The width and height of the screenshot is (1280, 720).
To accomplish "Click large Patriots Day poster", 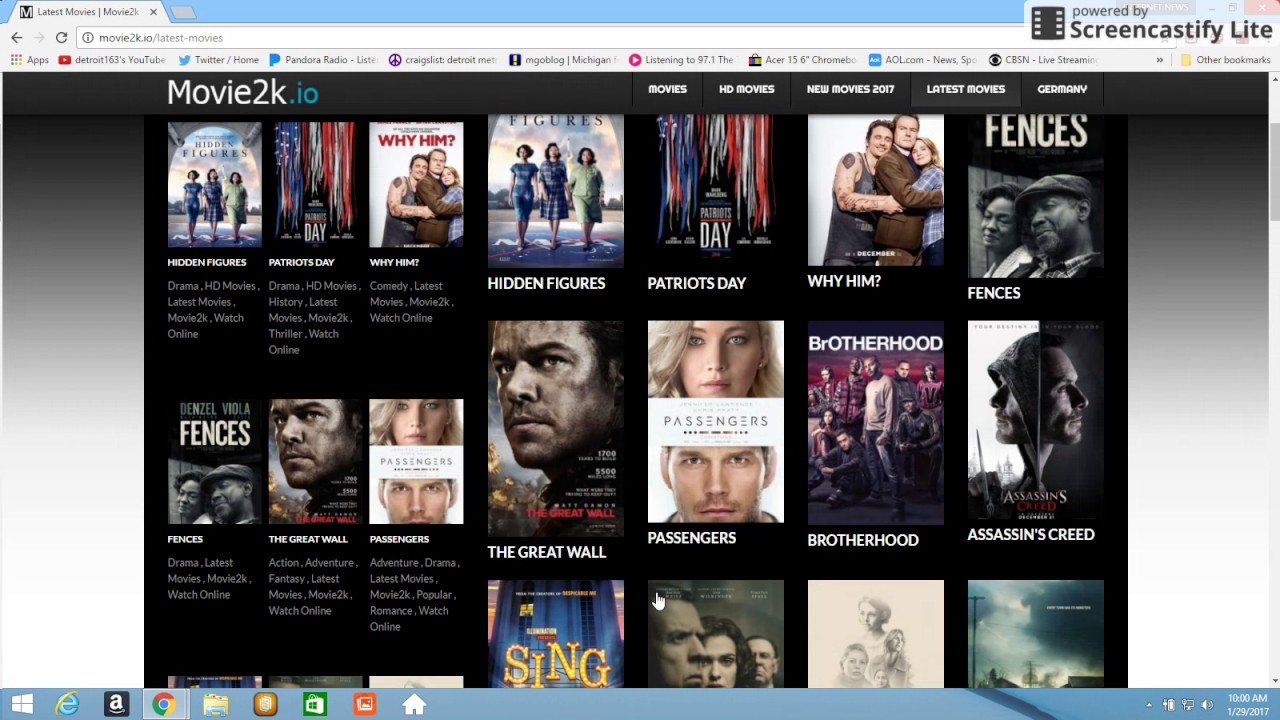I will pos(715,190).
